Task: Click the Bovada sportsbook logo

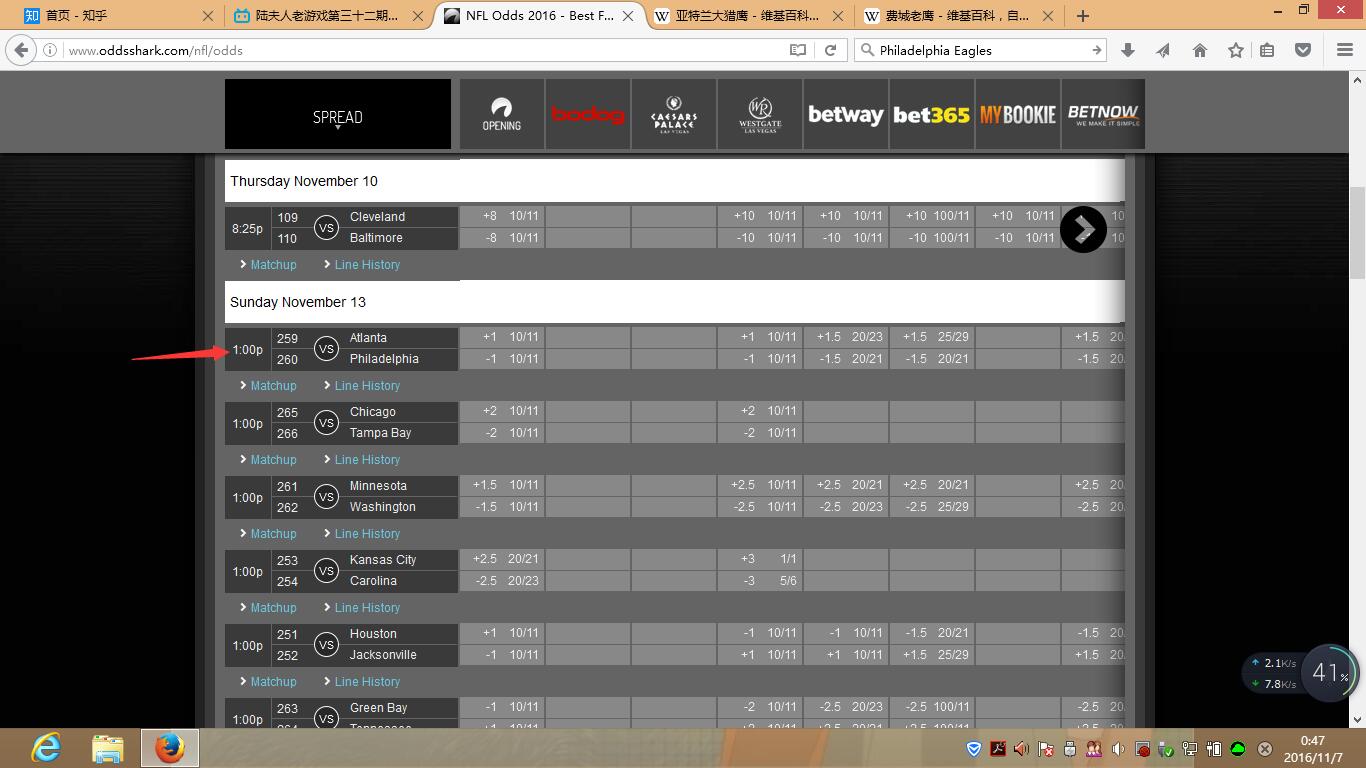Action: pyautogui.click(x=588, y=115)
